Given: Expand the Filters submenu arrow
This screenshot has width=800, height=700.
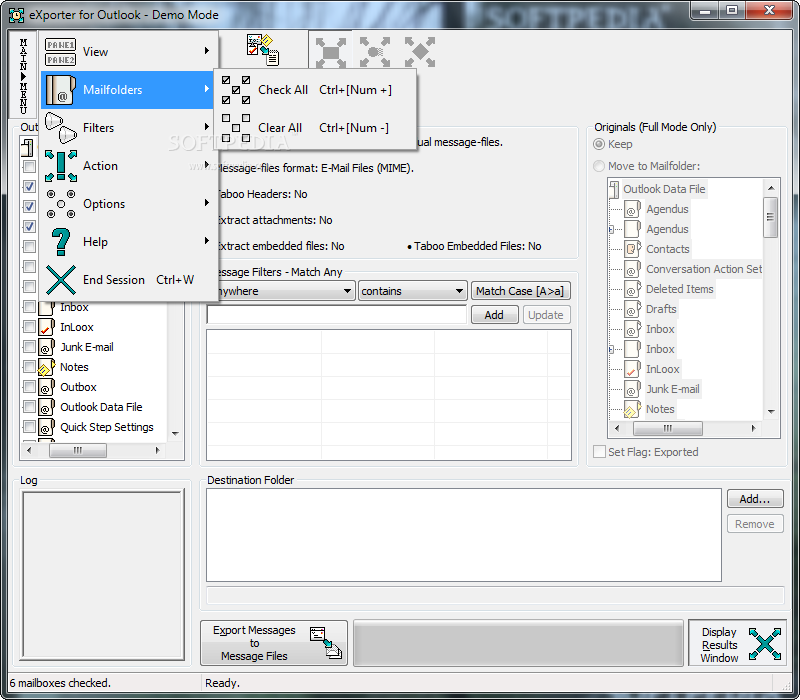Looking at the screenshot, I should (x=207, y=127).
